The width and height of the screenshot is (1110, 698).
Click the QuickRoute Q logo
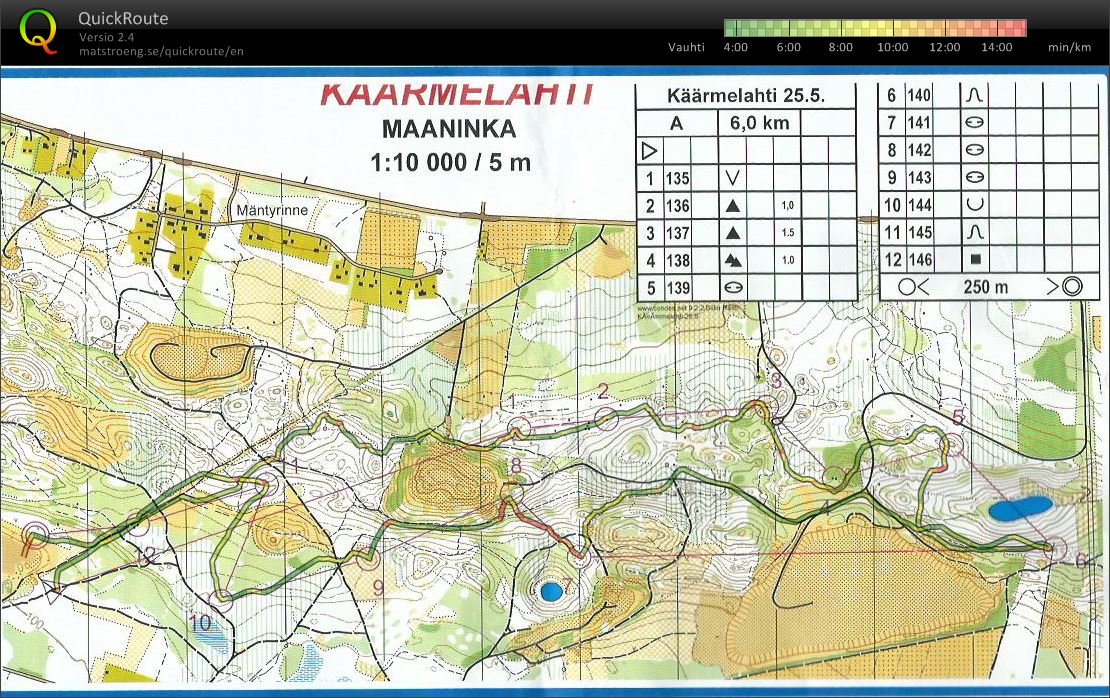pyautogui.click(x=39, y=30)
